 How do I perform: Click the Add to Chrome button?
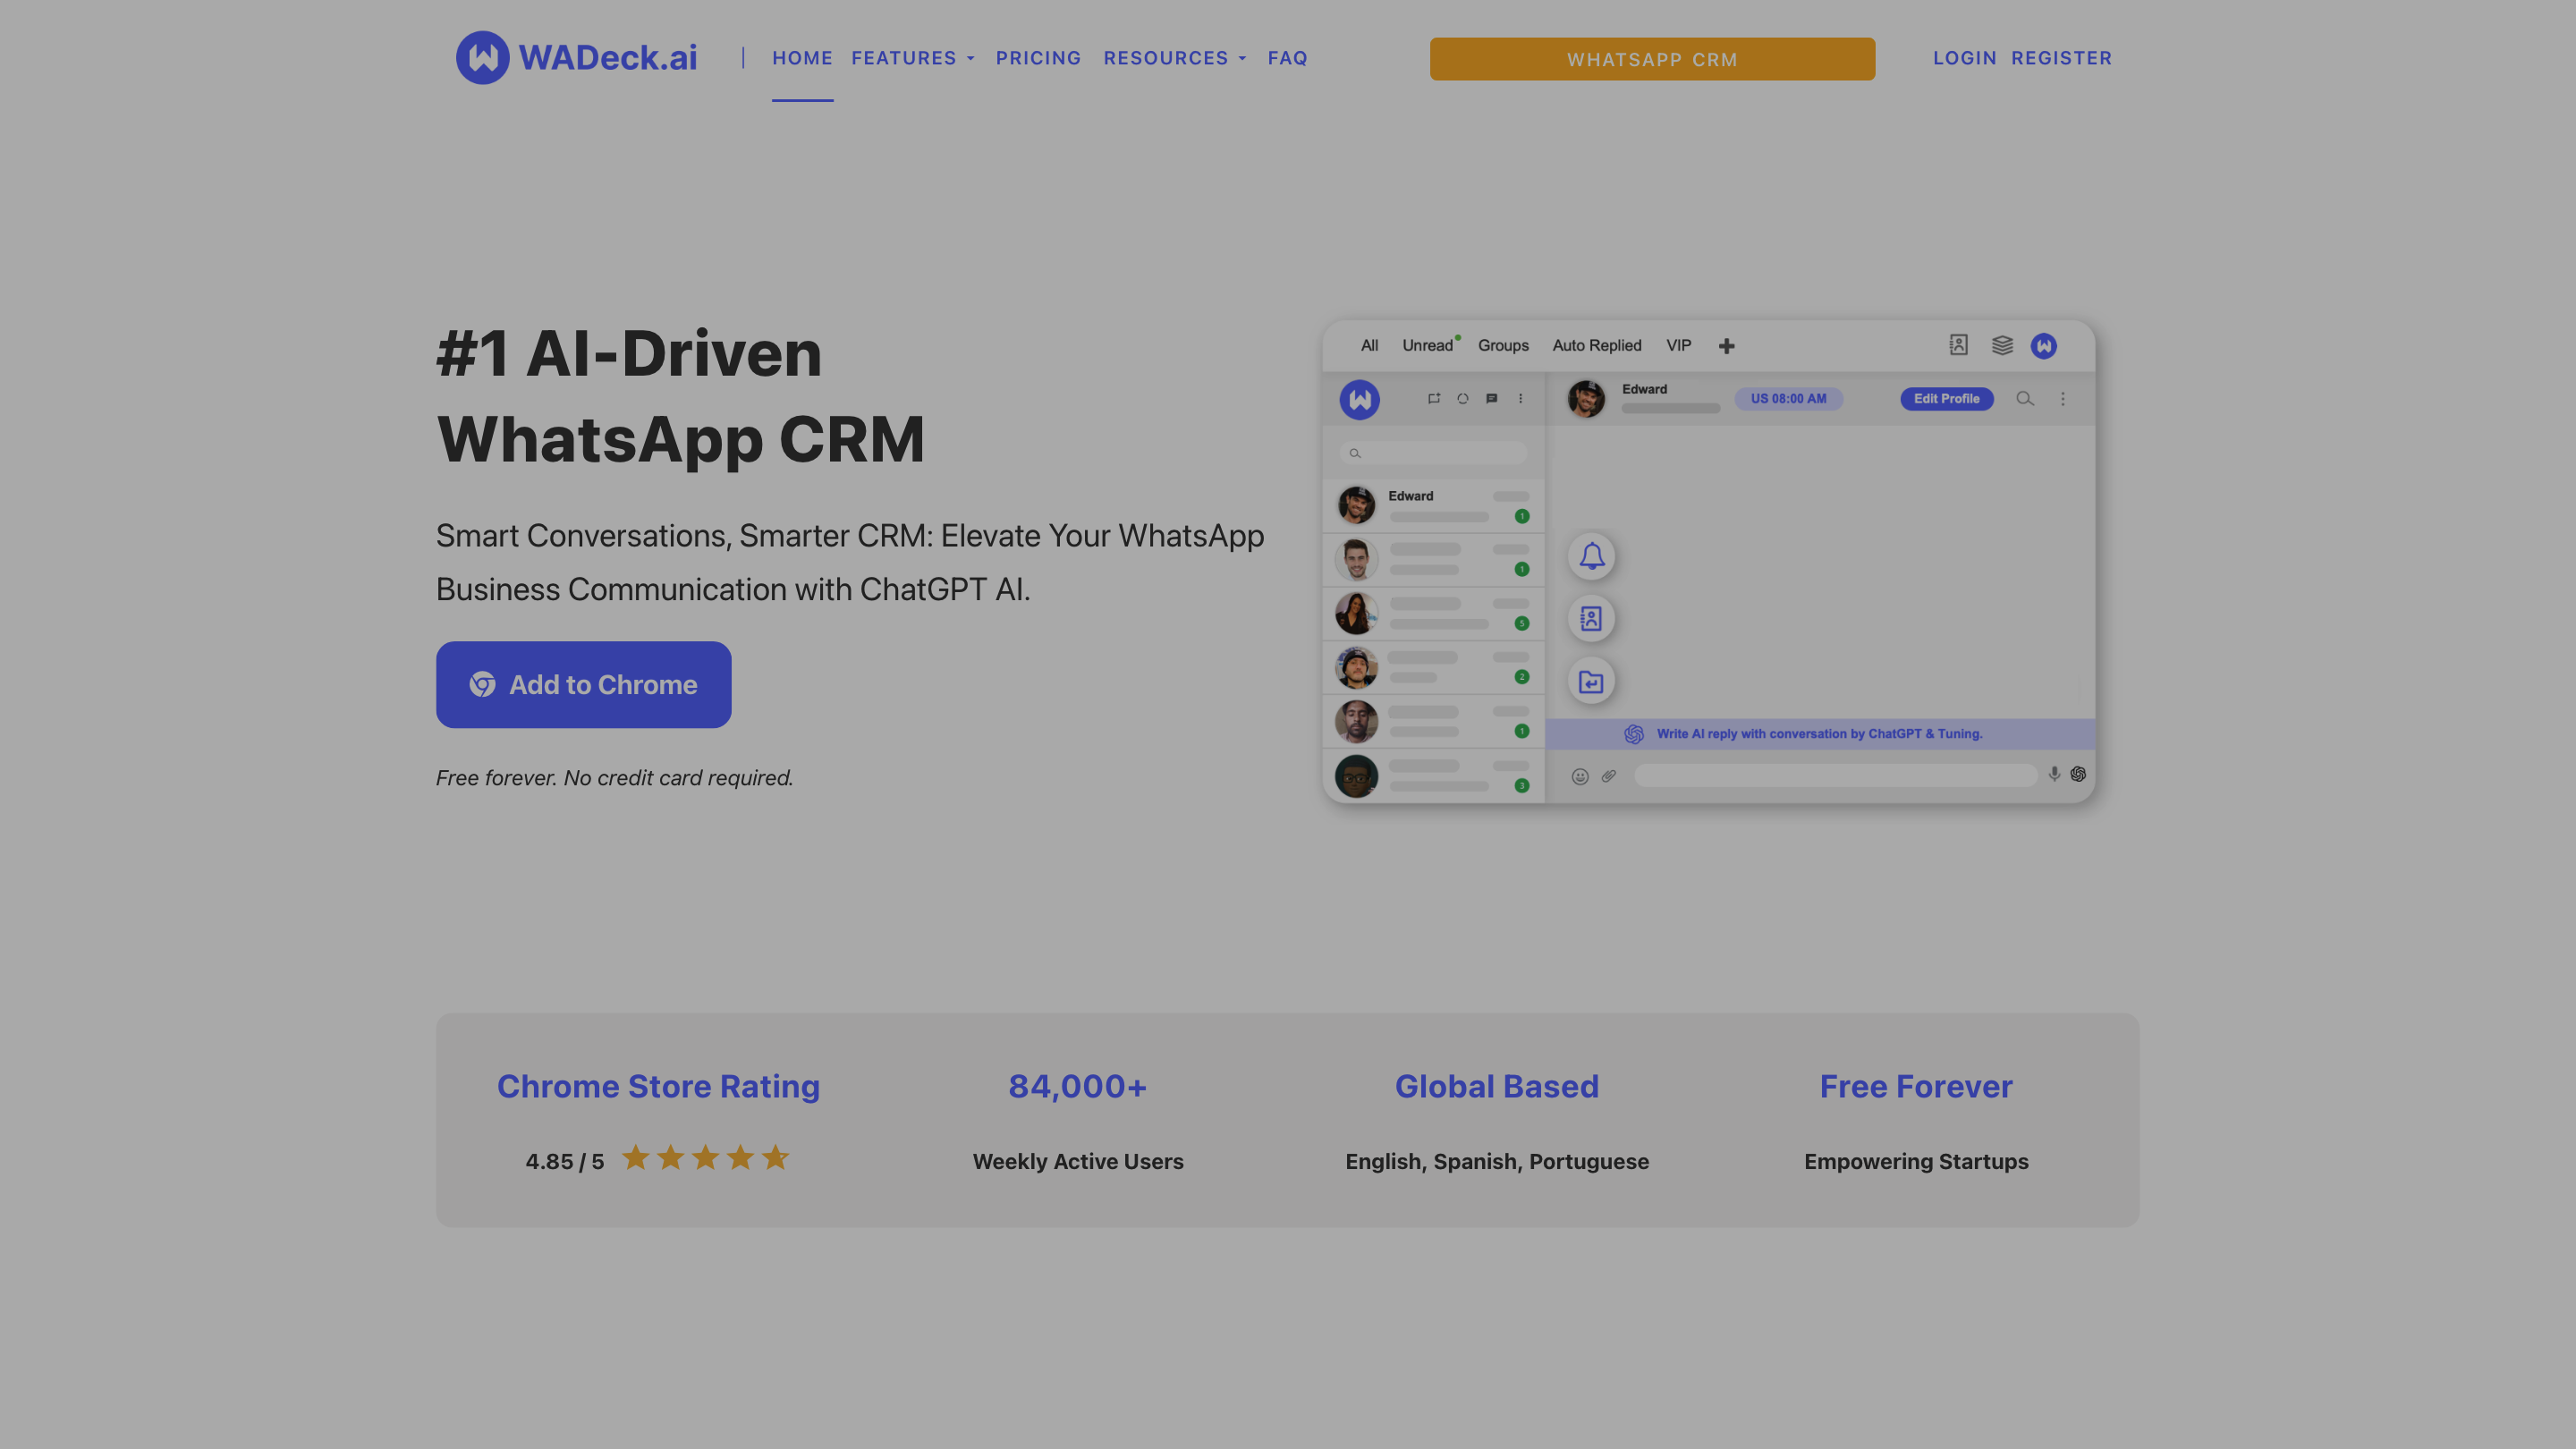[583, 685]
